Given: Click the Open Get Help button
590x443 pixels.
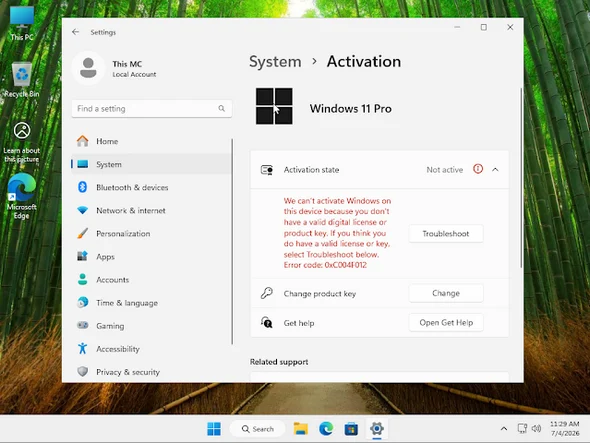Looking at the screenshot, I should 446,322.
